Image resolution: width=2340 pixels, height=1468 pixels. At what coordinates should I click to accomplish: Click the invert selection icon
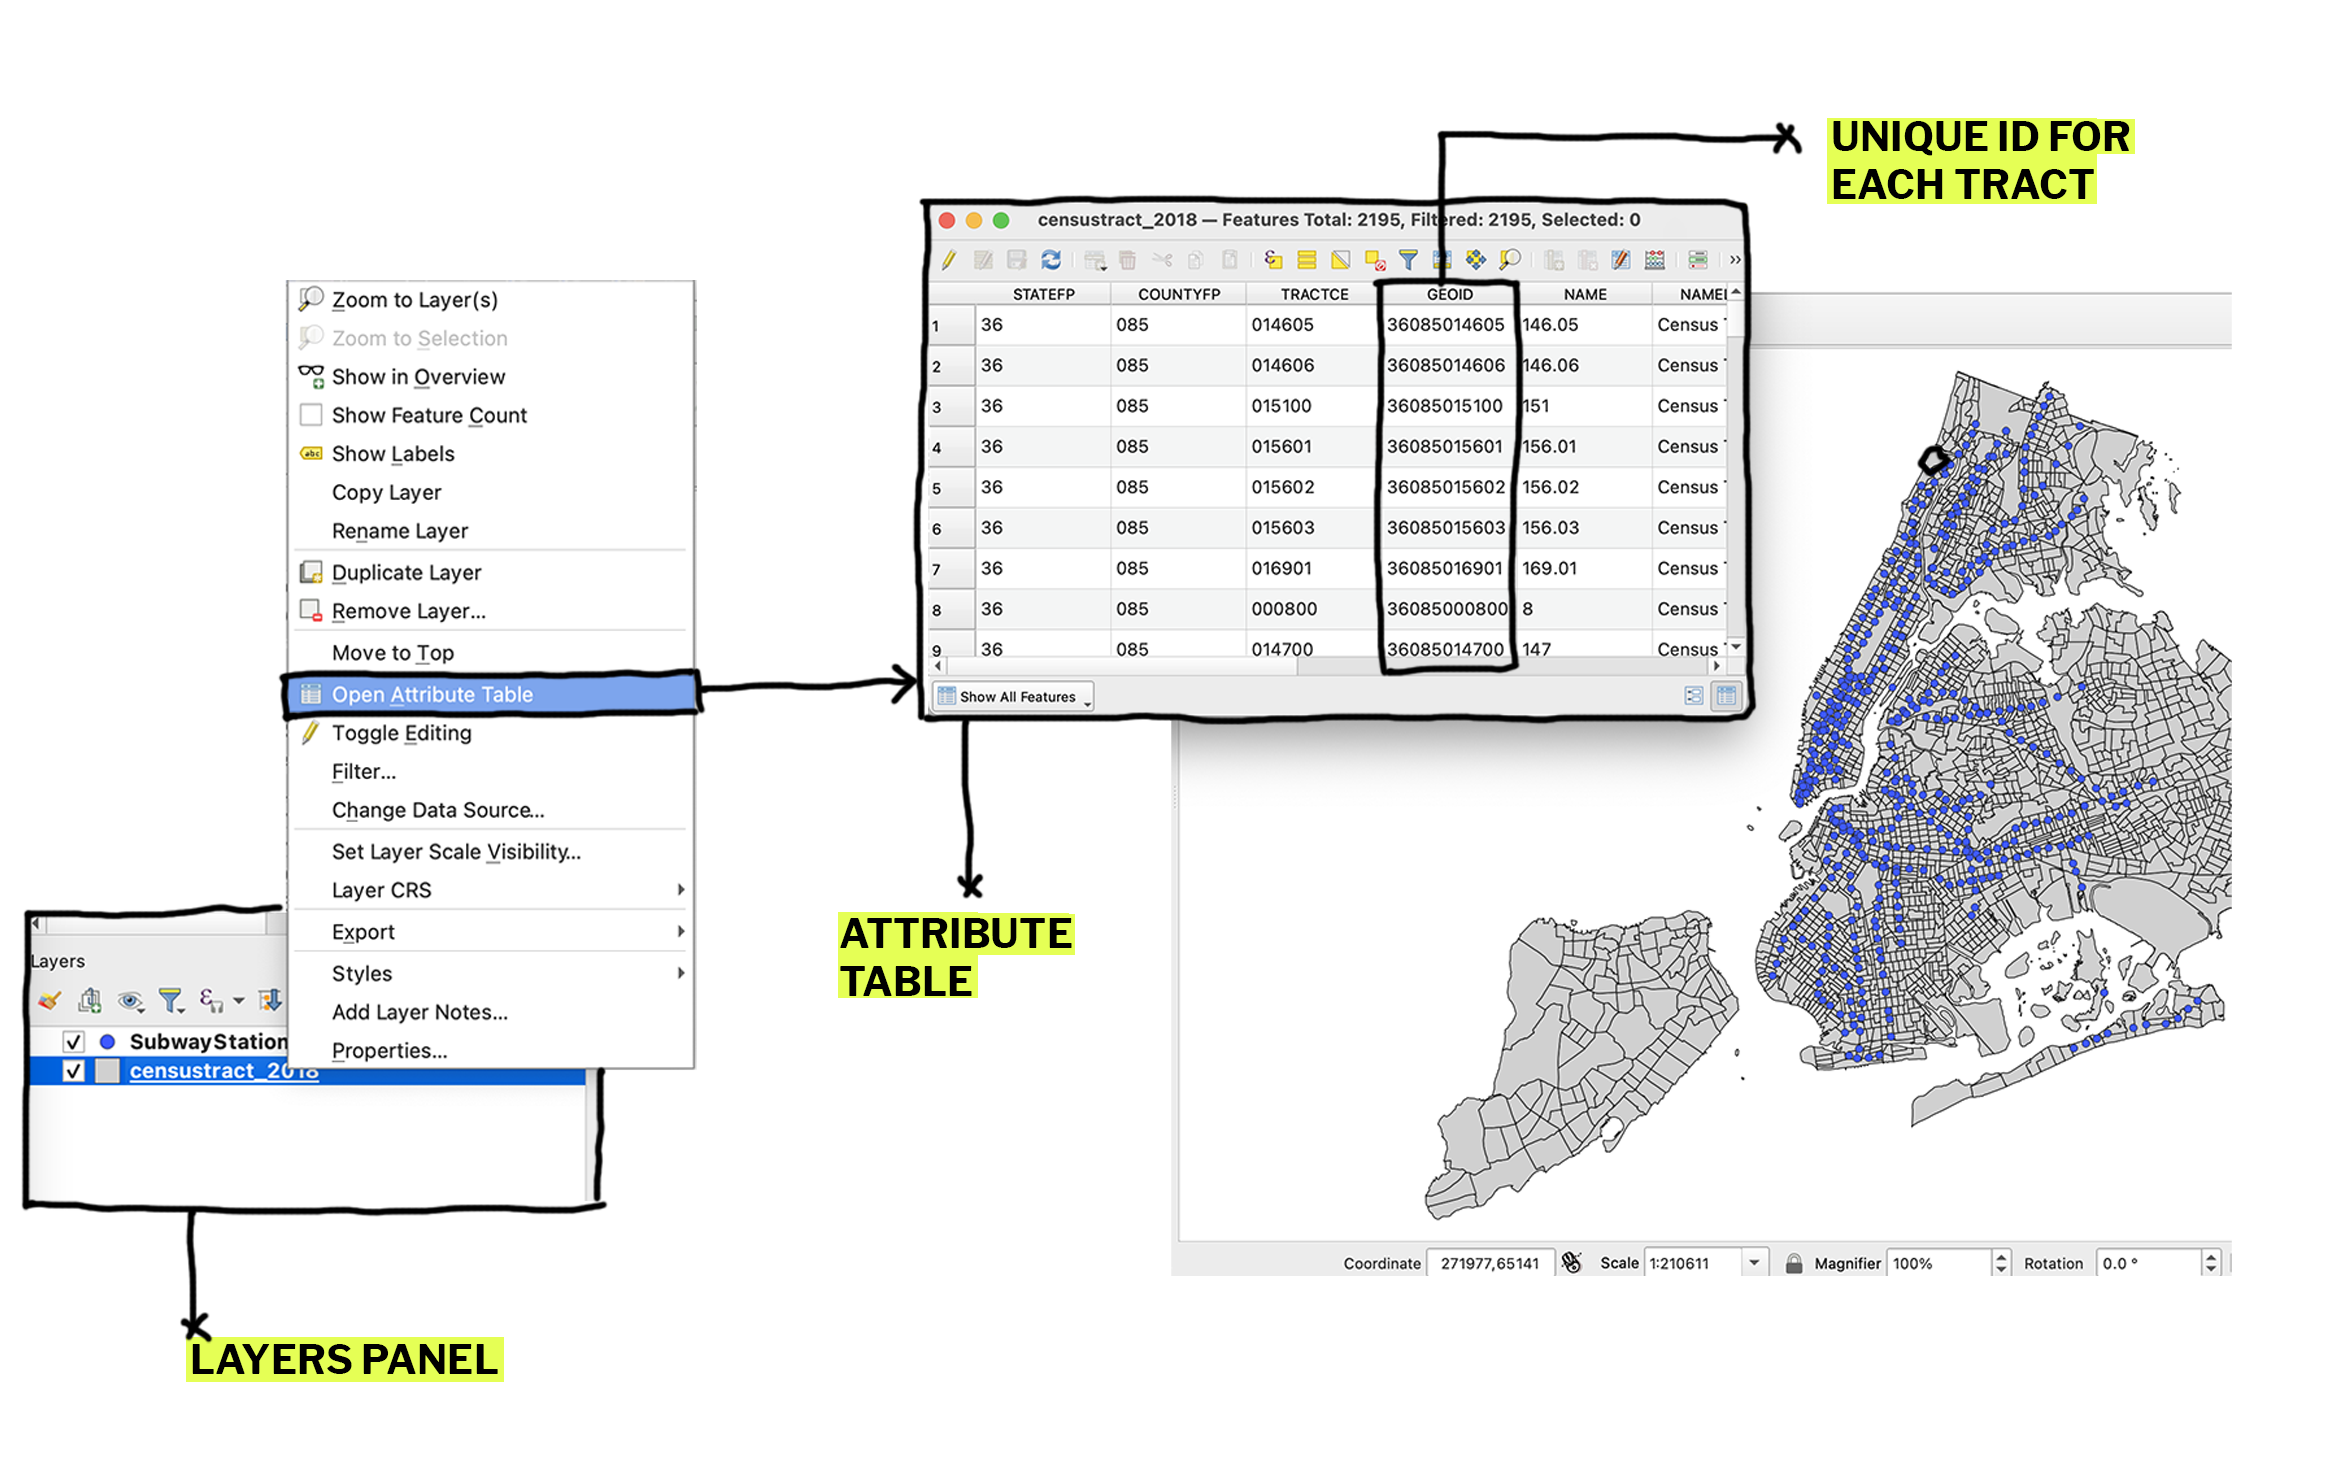coord(1340,260)
